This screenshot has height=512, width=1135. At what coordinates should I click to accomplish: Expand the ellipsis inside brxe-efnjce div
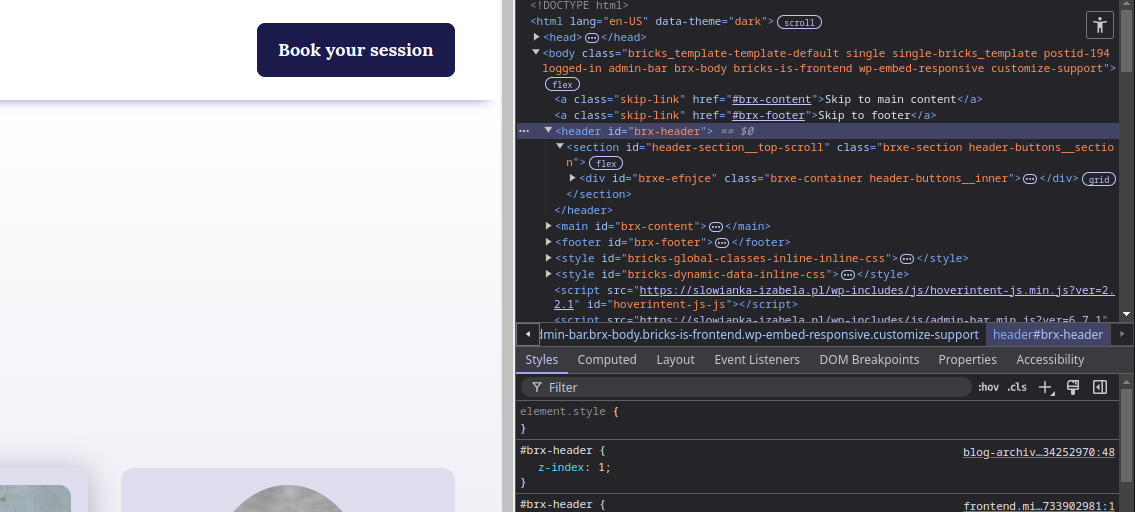1029,179
